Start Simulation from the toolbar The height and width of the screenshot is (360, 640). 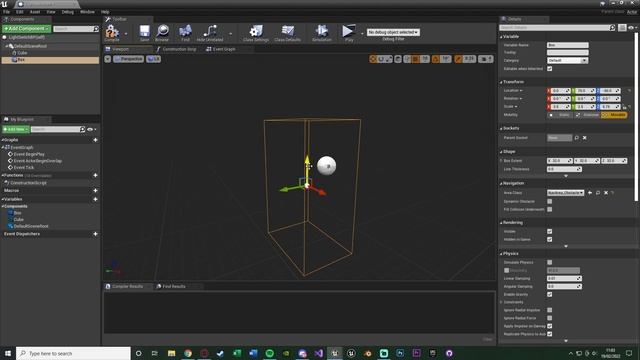(322, 32)
